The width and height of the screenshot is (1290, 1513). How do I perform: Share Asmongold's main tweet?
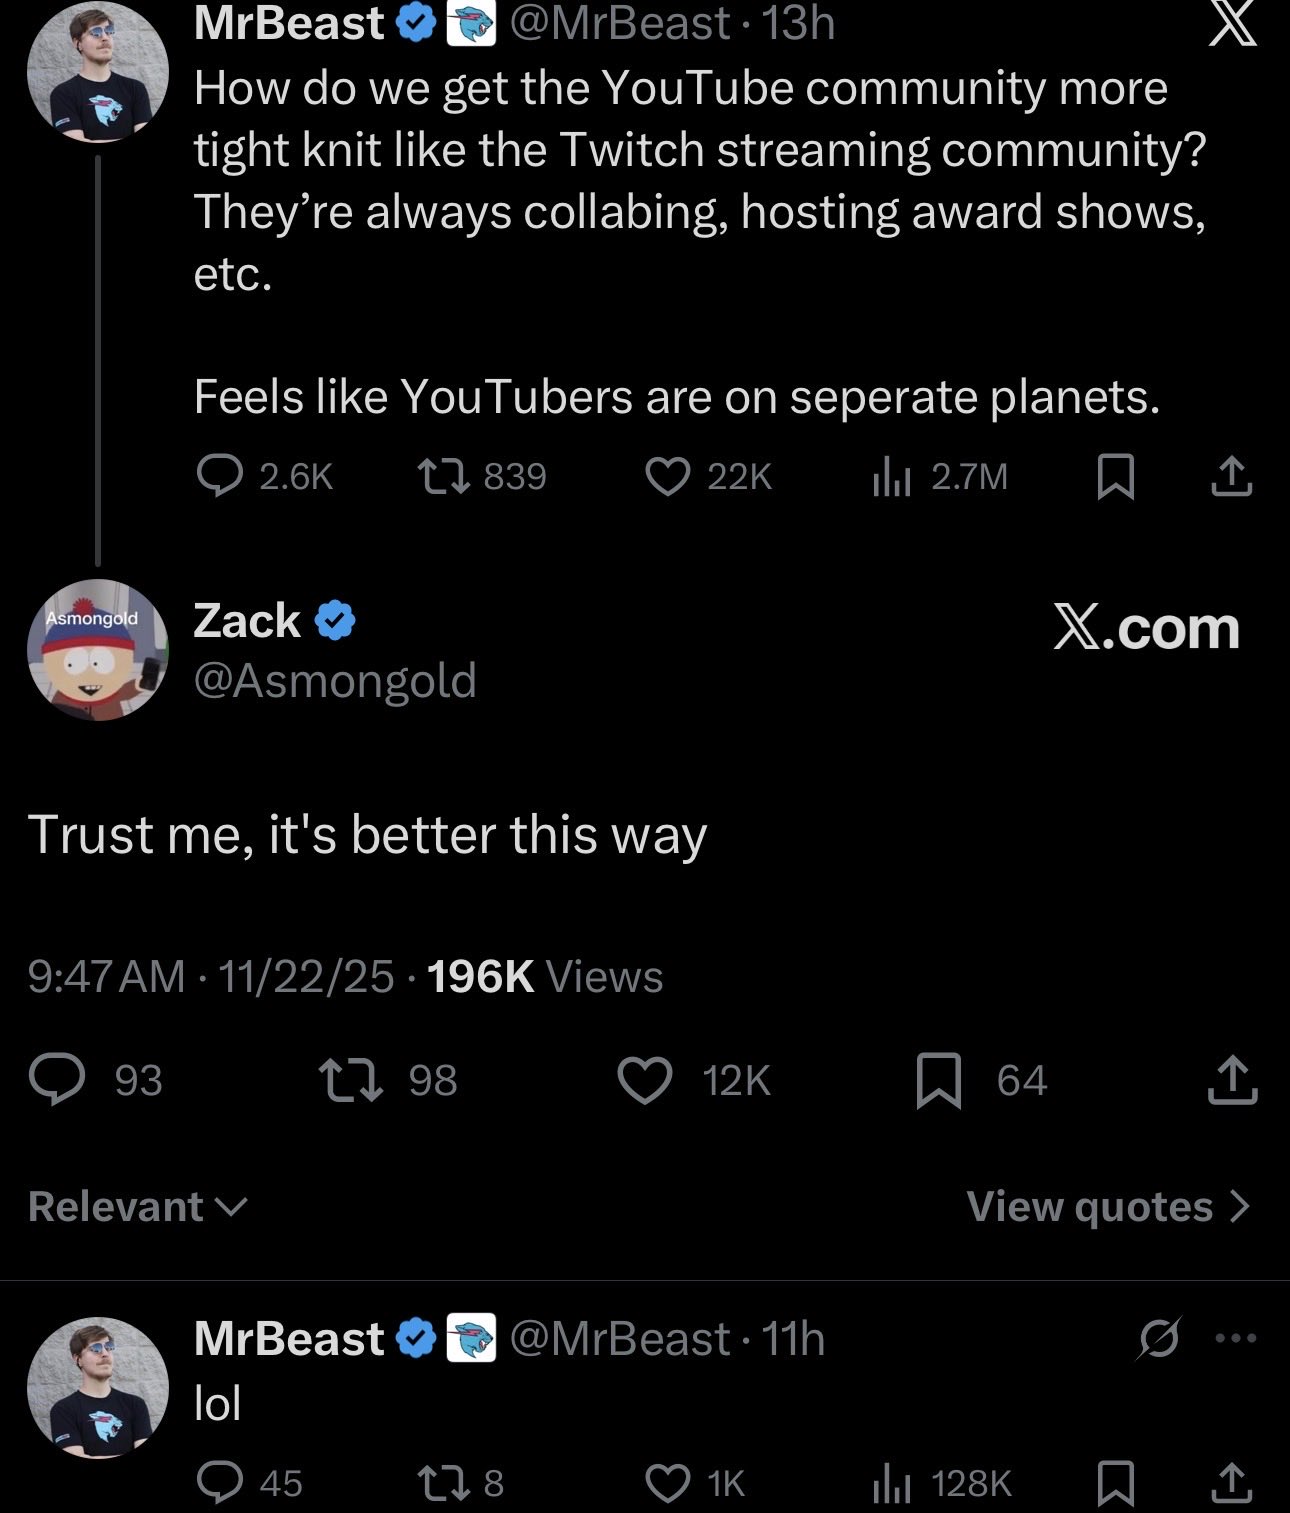tap(1232, 1081)
